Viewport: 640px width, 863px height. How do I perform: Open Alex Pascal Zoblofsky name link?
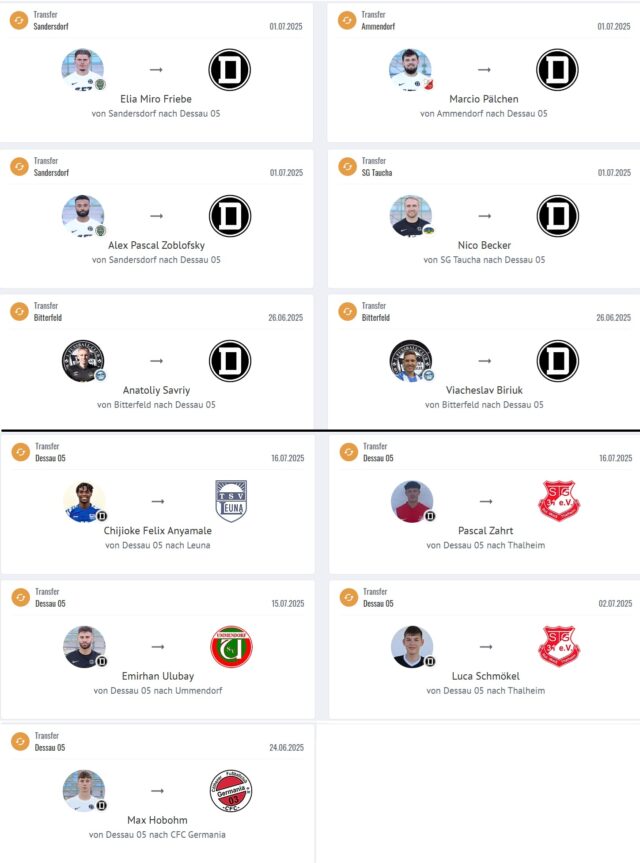156,245
